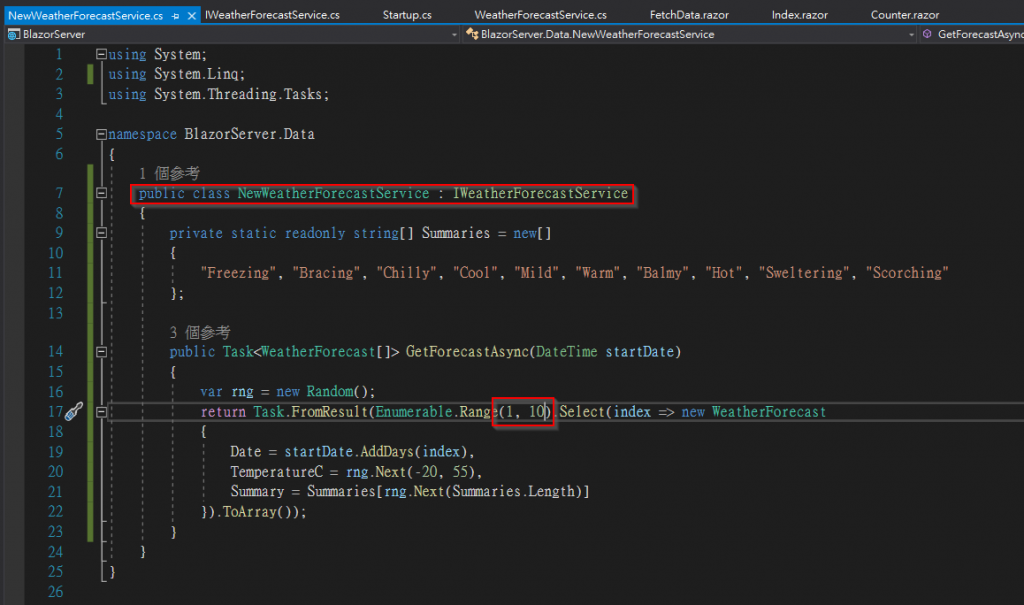Click the method icon beside GetForecastAsync

927,34
